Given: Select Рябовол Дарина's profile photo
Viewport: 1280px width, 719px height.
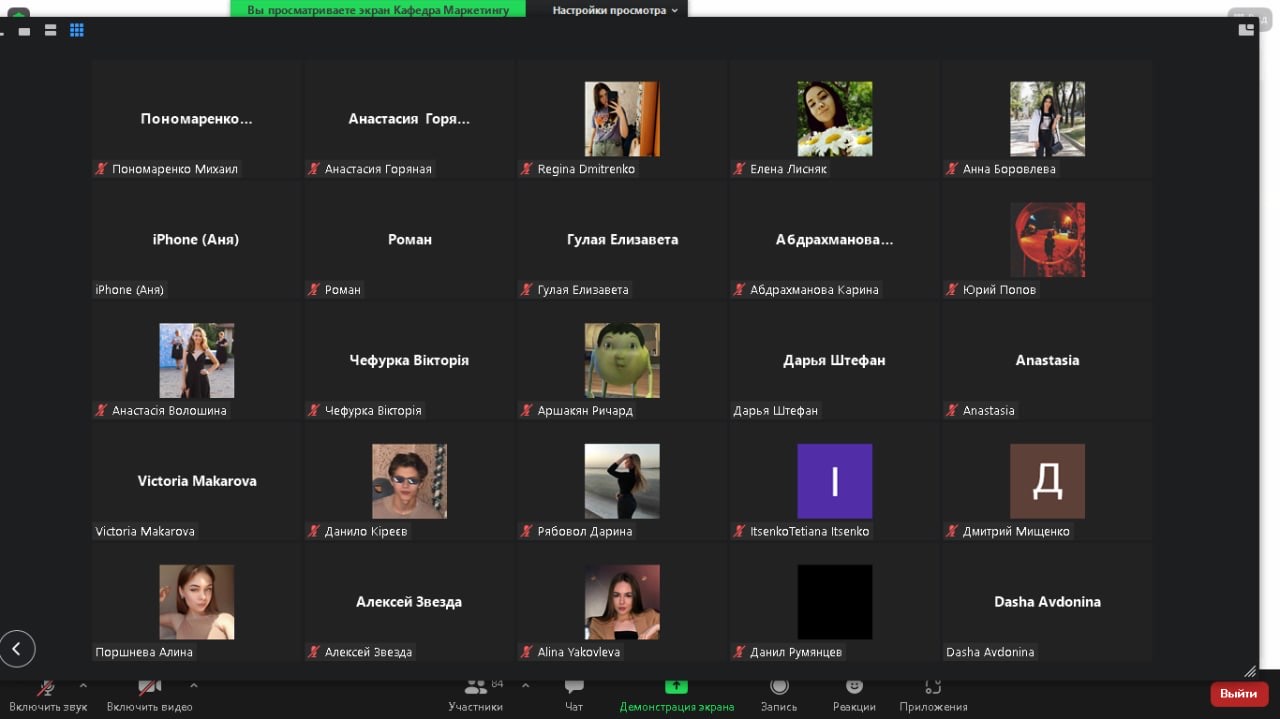Looking at the screenshot, I should [x=622, y=482].
